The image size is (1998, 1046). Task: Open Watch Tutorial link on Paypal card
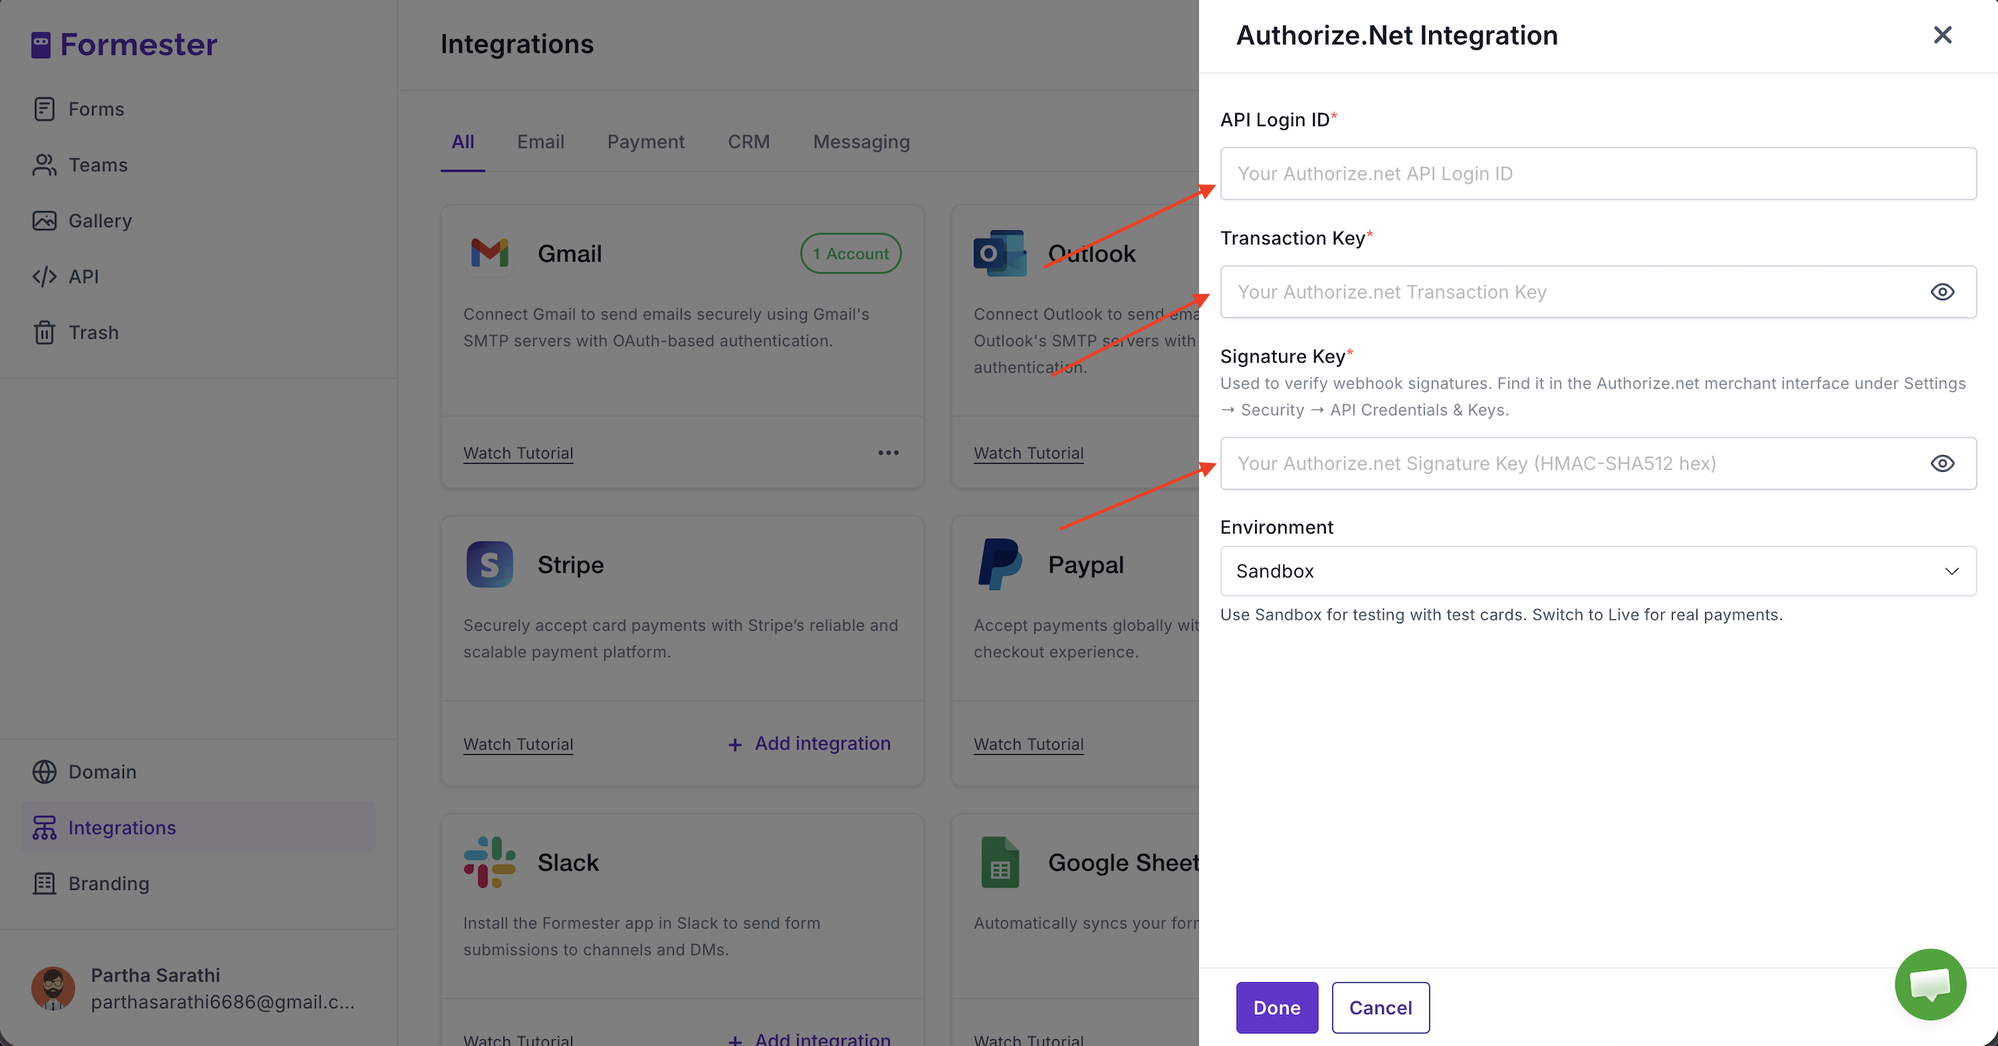point(1028,744)
